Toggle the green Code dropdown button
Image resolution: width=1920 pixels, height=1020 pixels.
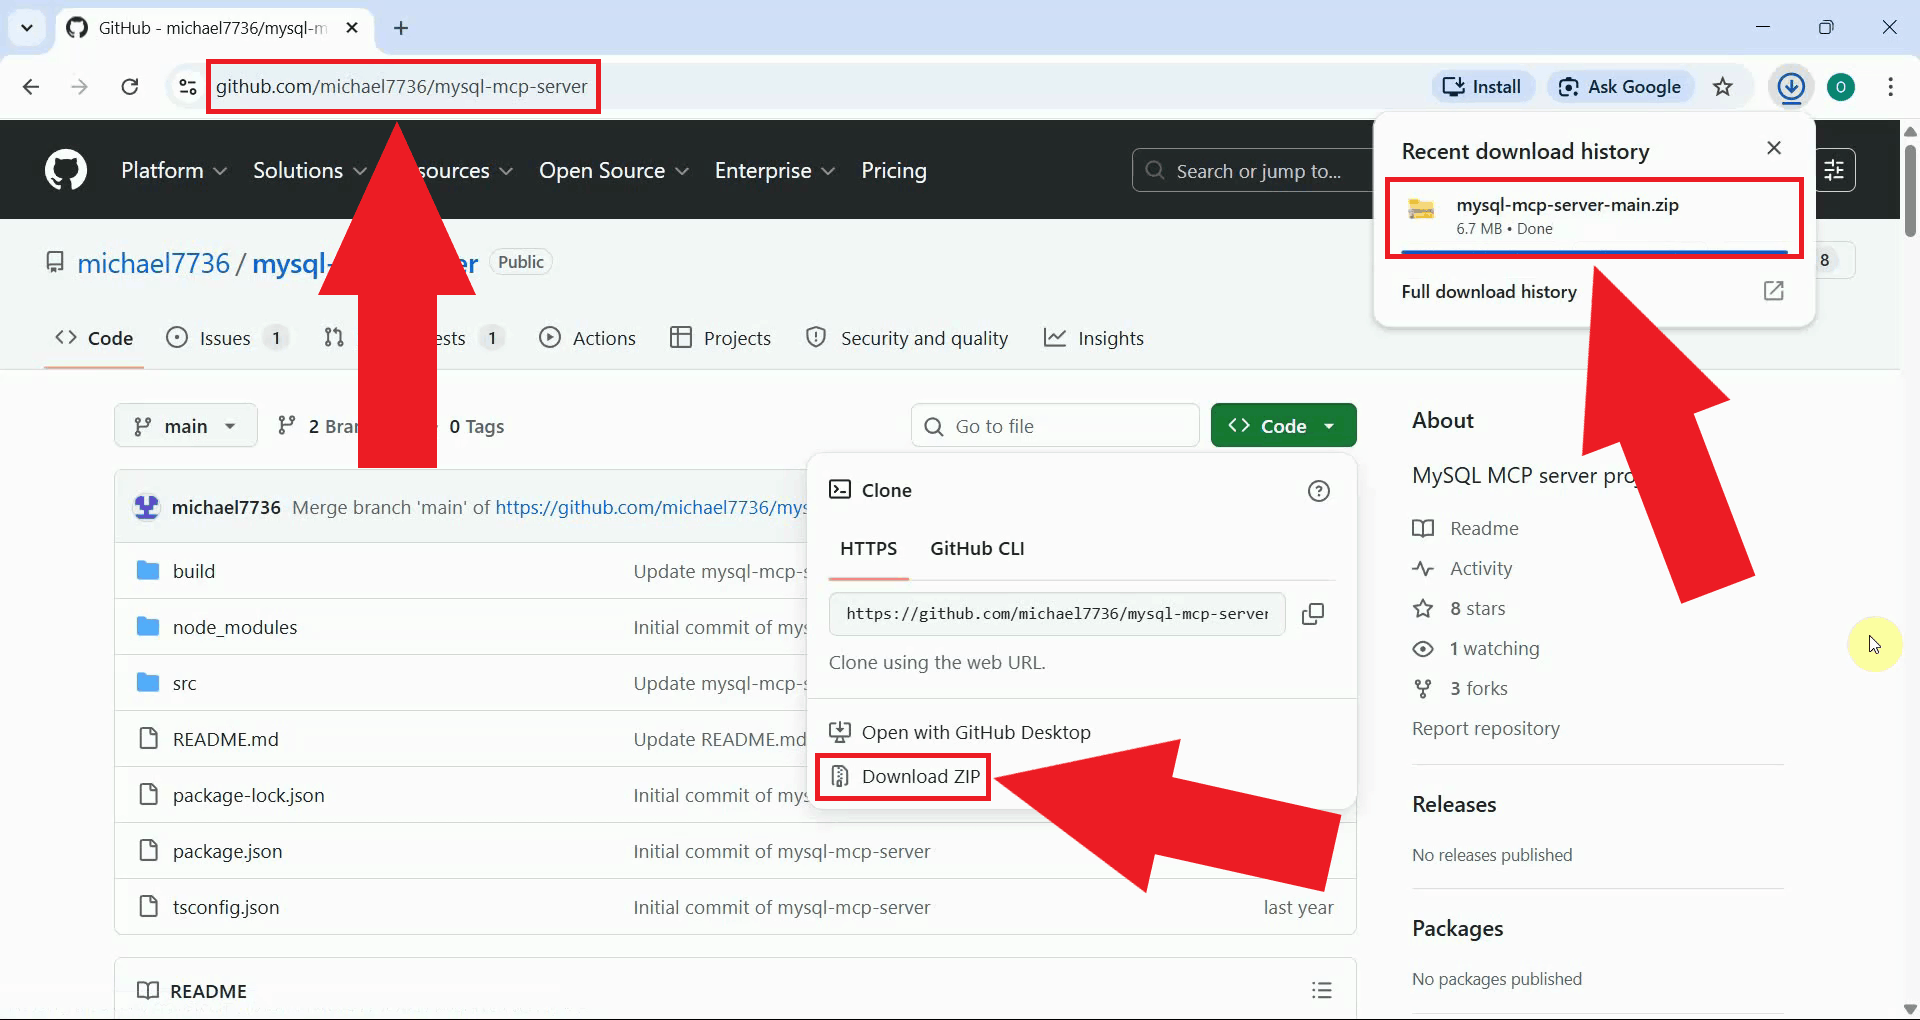tap(1283, 426)
